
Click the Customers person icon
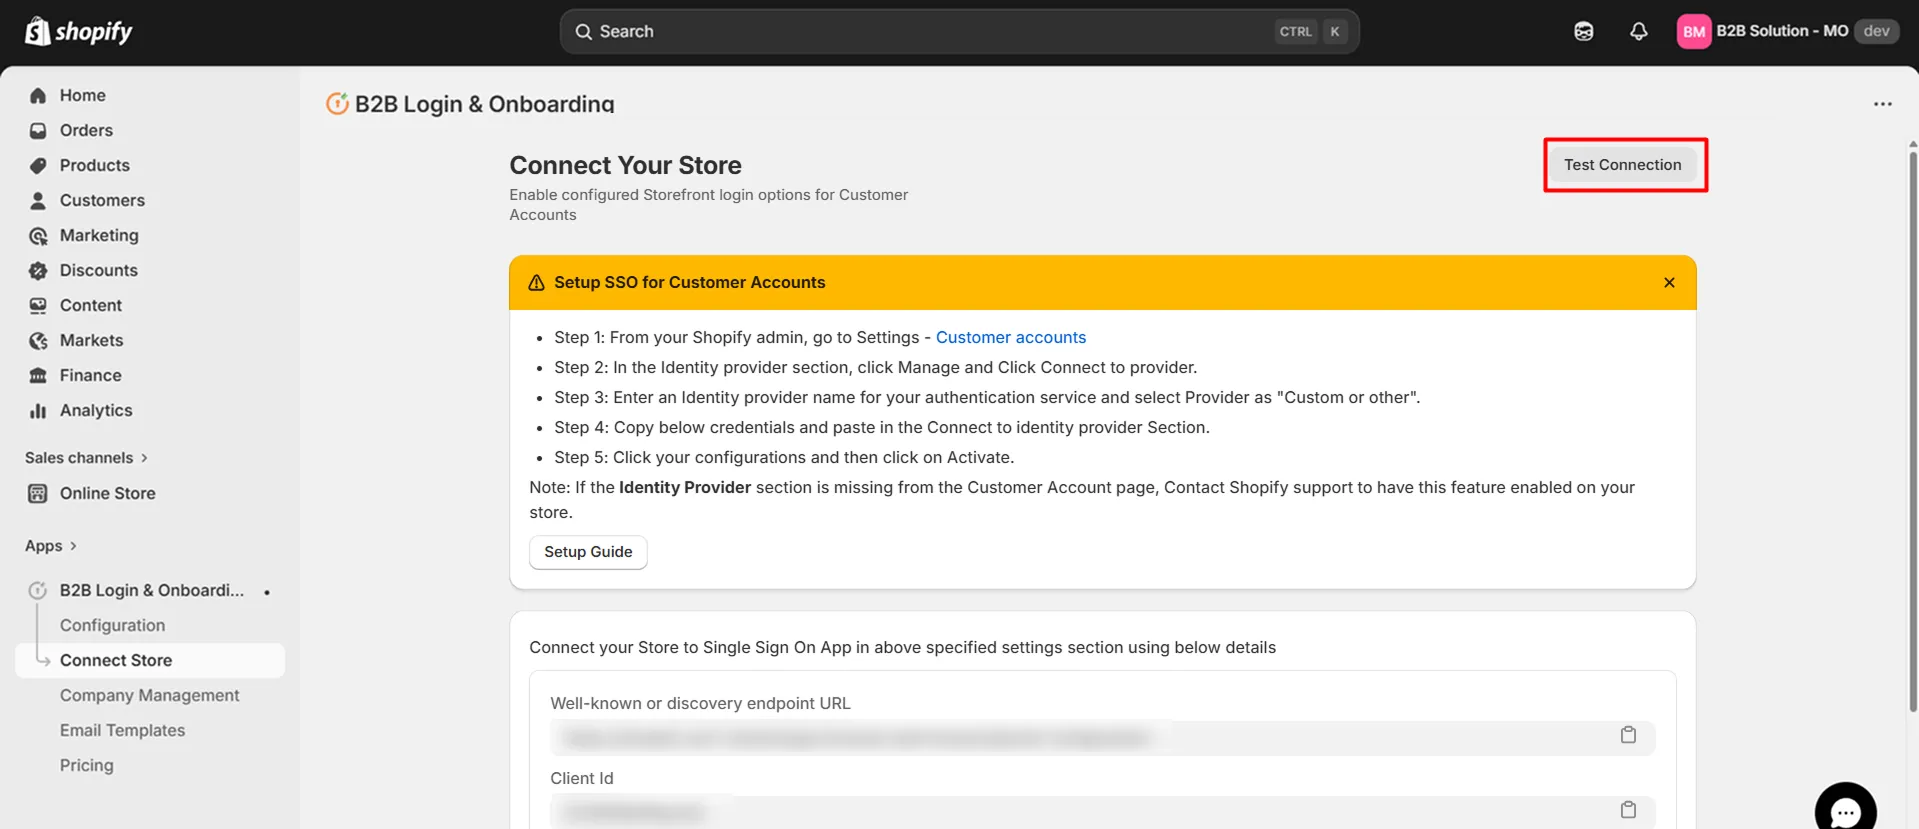tap(38, 201)
